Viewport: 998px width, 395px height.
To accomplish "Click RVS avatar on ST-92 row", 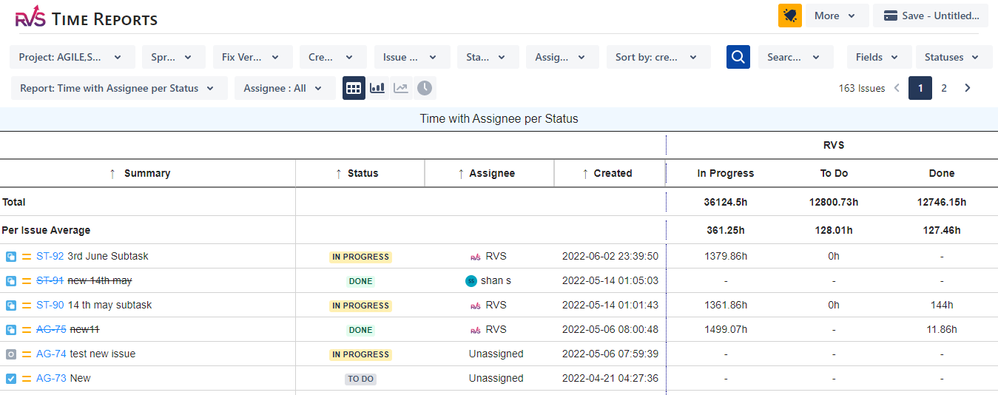I will 475,257.
